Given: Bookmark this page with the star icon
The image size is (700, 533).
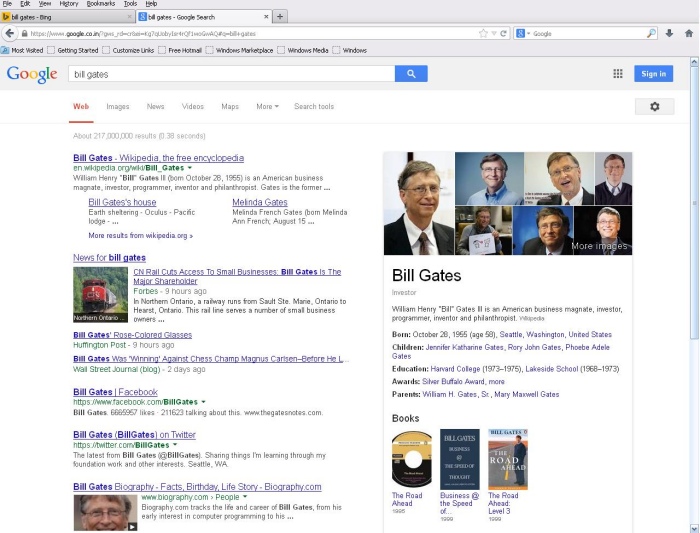Looking at the screenshot, I should pyautogui.click(x=483, y=33).
